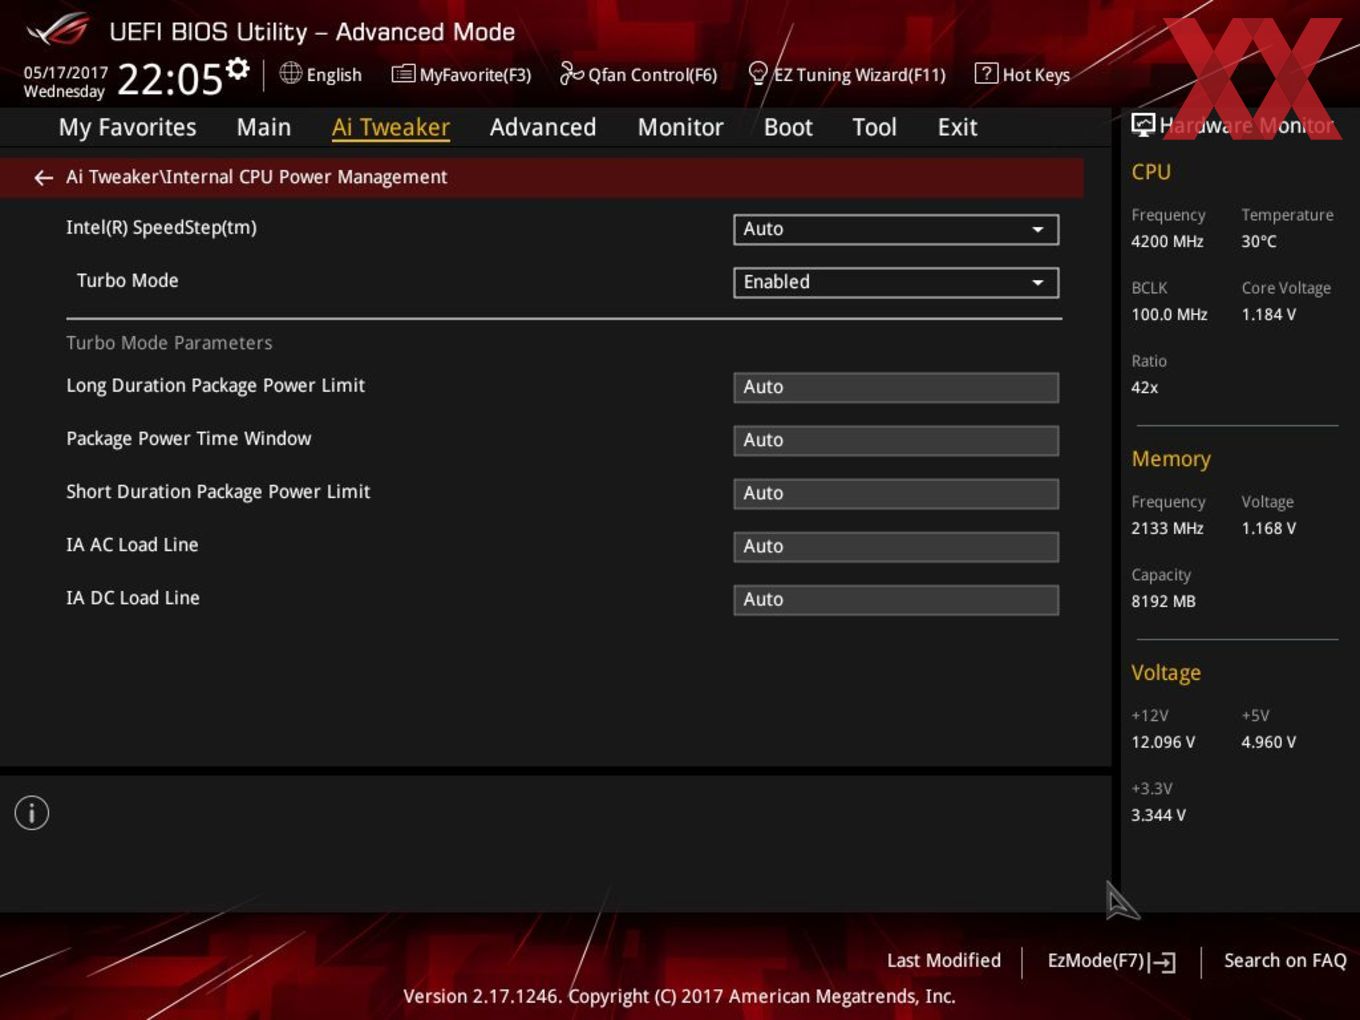Click BCLK value 100.0 MHz
The width and height of the screenshot is (1360, 1020).
[1169, 314]
